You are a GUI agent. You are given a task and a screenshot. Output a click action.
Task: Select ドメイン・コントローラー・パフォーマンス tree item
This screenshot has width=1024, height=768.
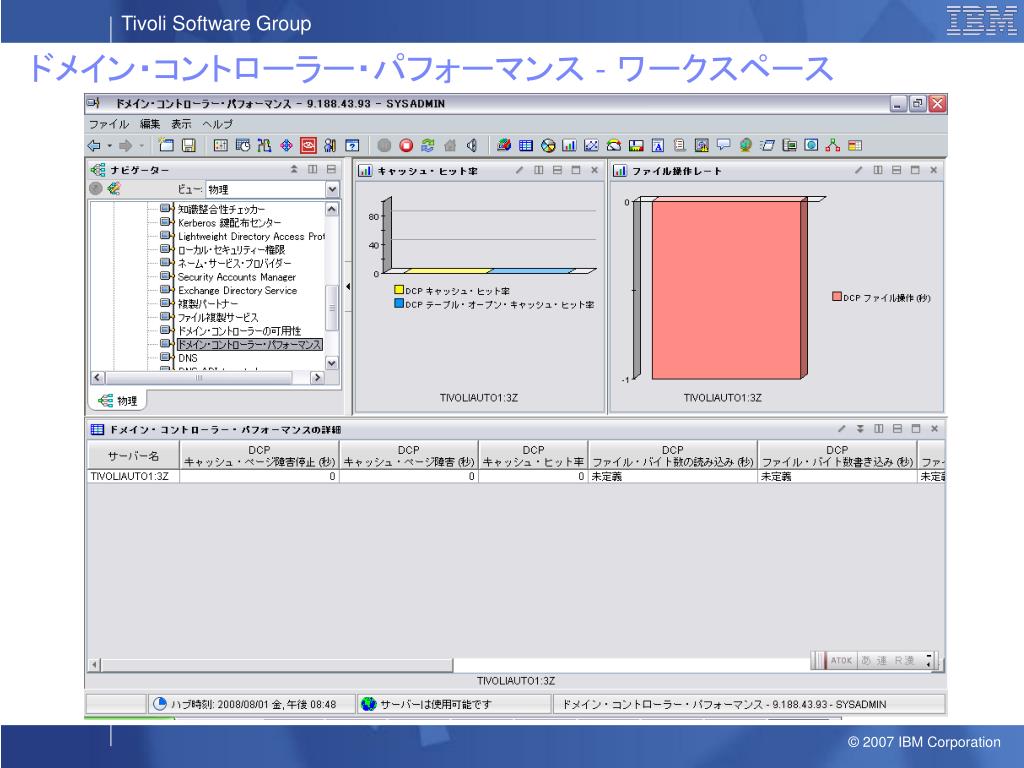pos(249,344)
